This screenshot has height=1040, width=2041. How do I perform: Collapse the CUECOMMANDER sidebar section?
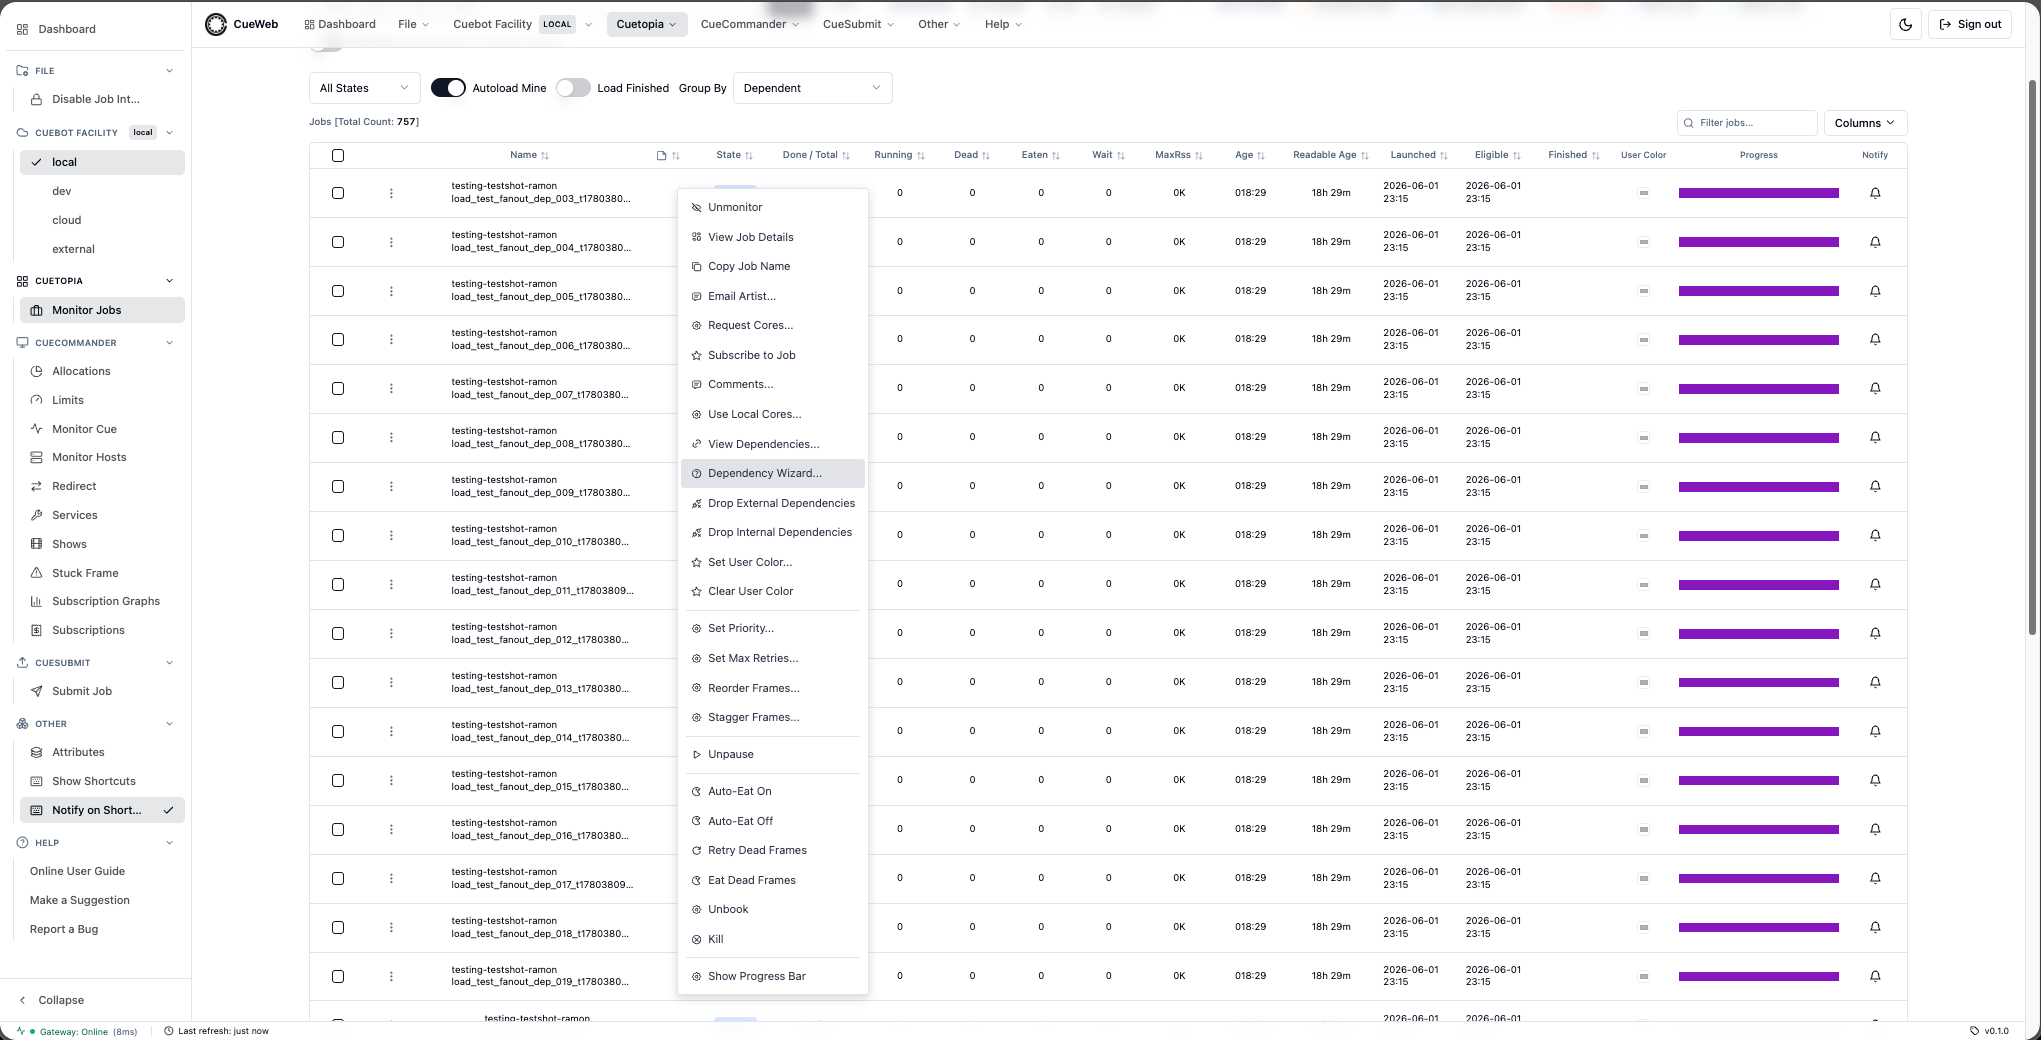click(x=169, y=343)
